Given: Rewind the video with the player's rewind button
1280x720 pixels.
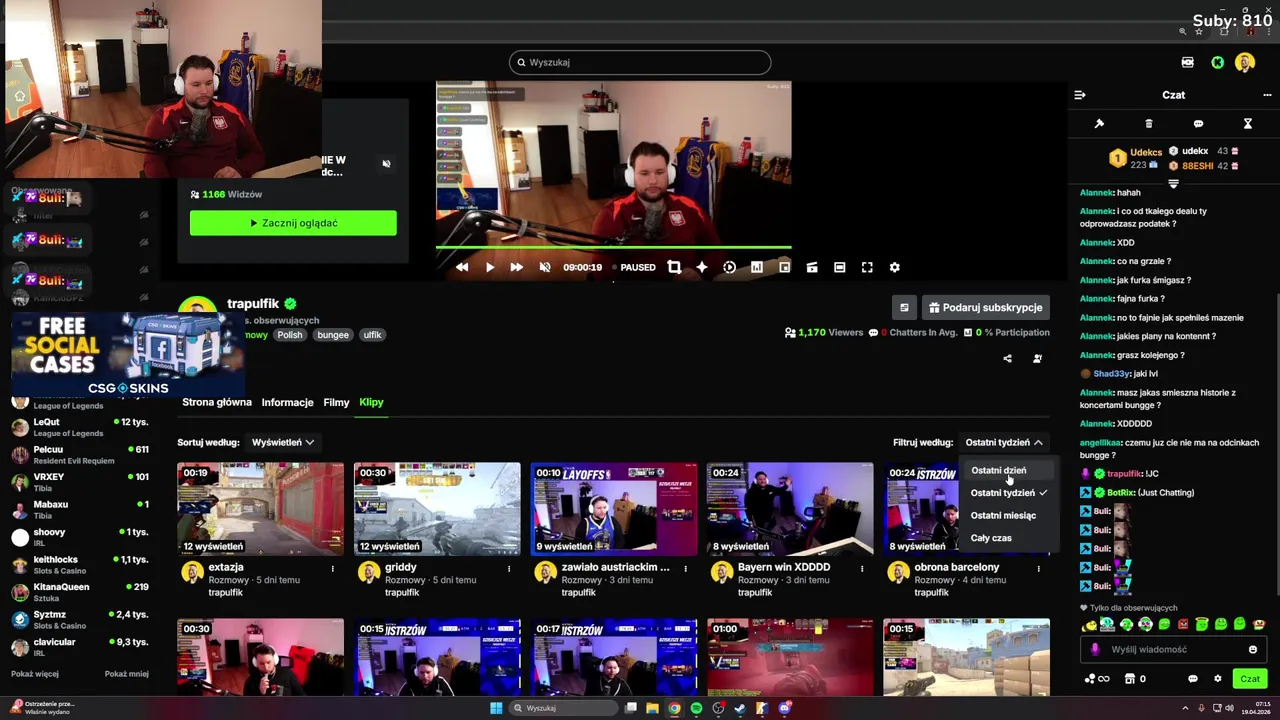Looking at the screenshot, I should tap(462, 267).
